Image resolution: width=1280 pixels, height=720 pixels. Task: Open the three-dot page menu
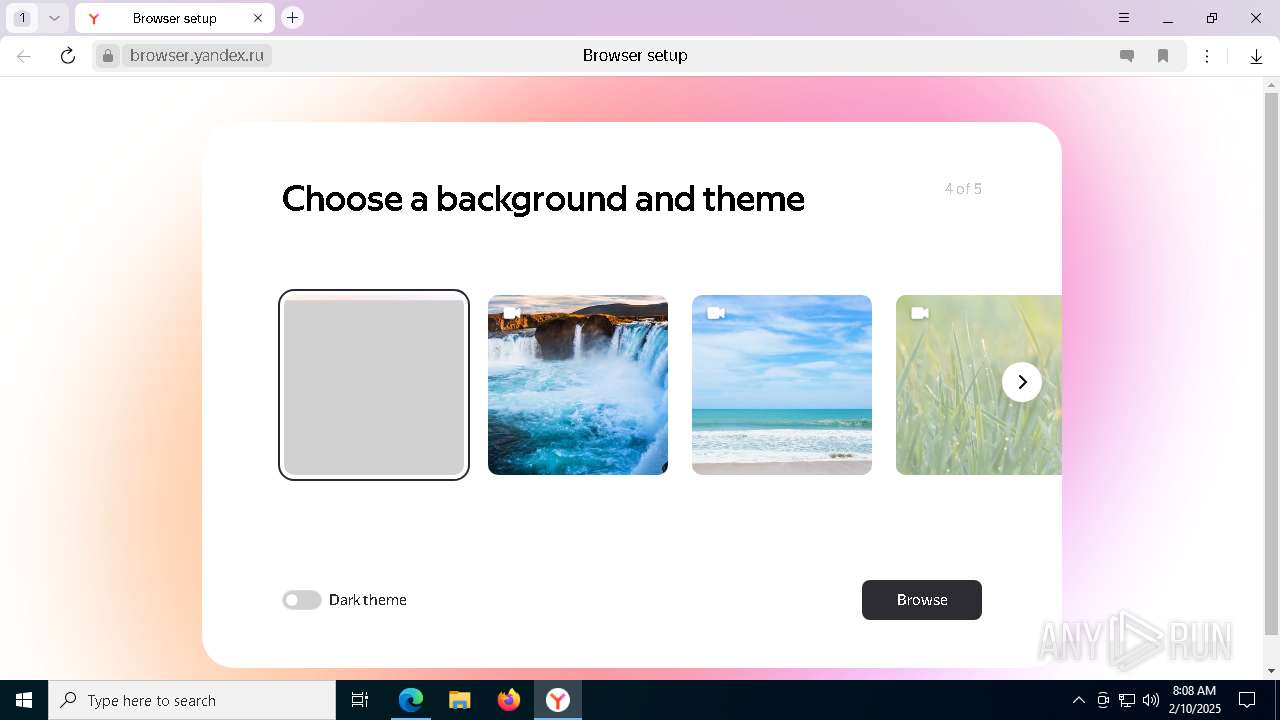click(1208, 56)
